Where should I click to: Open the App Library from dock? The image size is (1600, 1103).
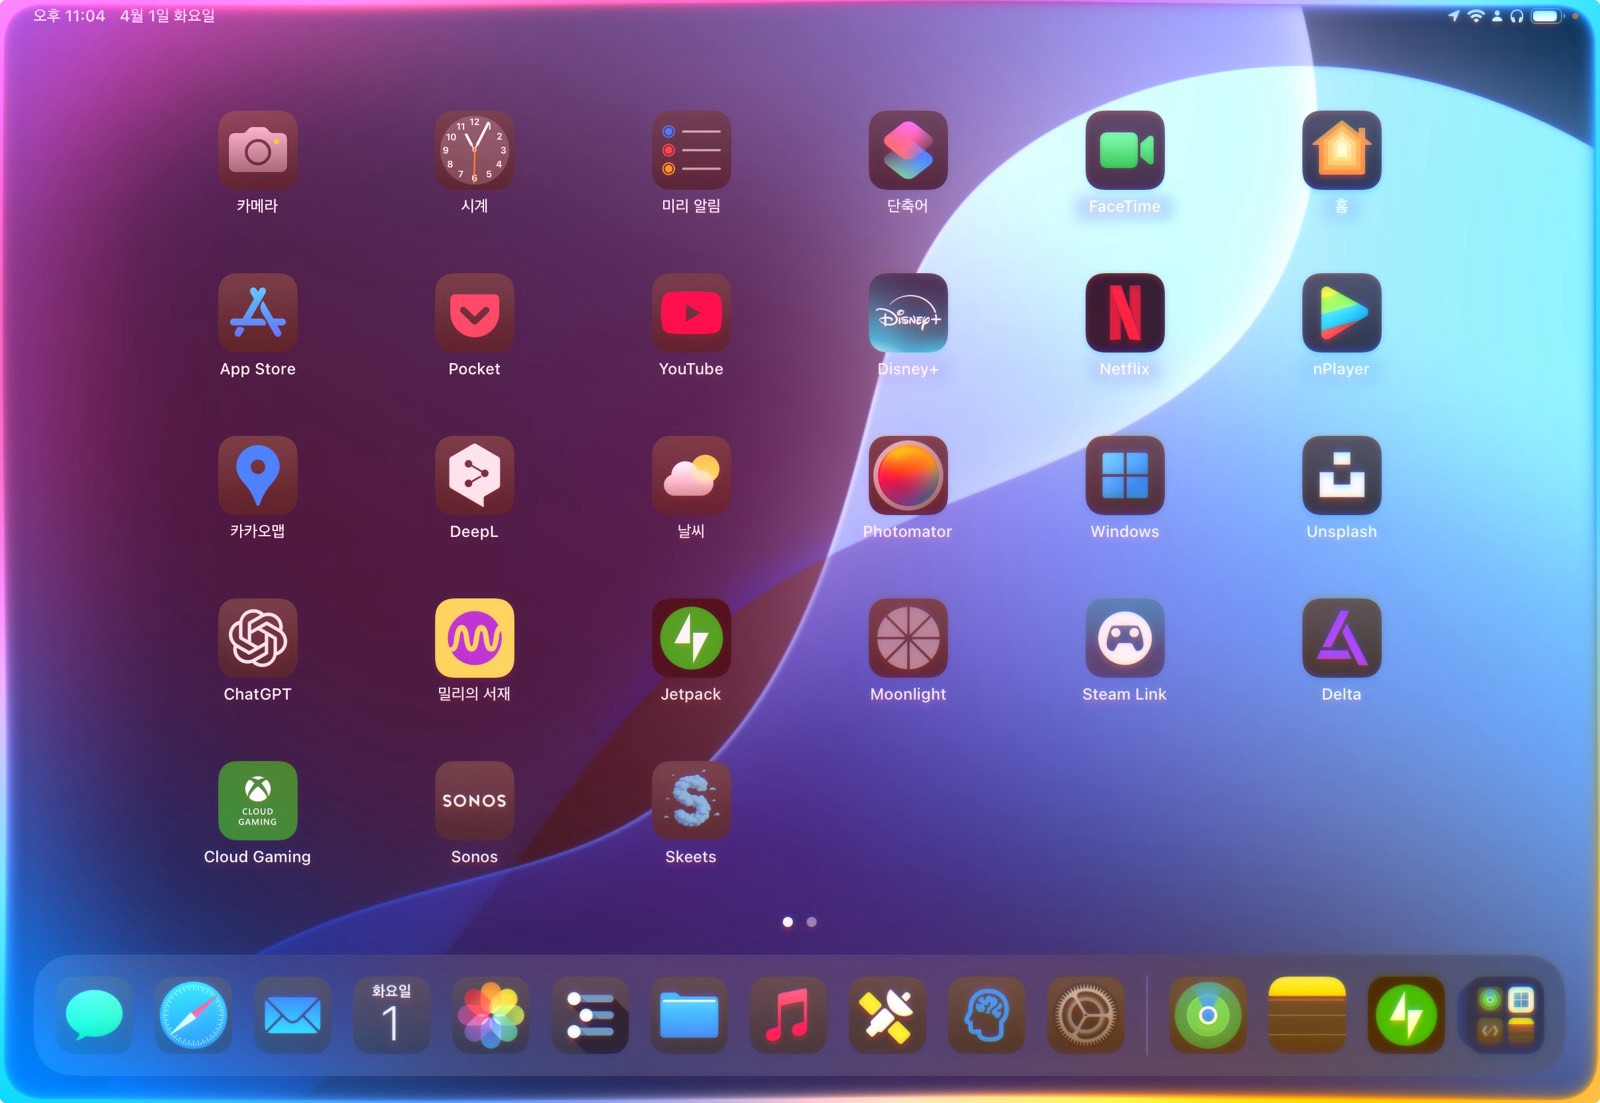coord(1505,1015)
